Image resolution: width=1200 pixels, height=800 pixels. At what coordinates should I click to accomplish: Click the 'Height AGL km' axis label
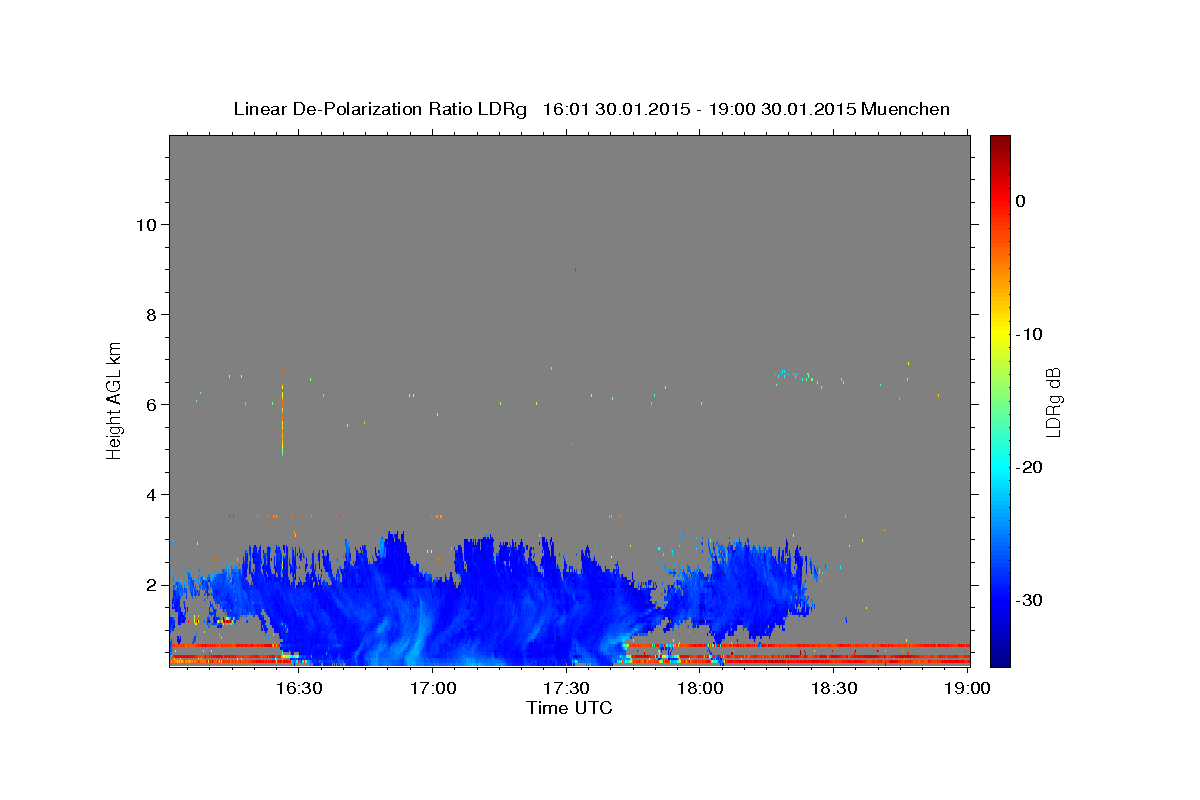[114, 399]
